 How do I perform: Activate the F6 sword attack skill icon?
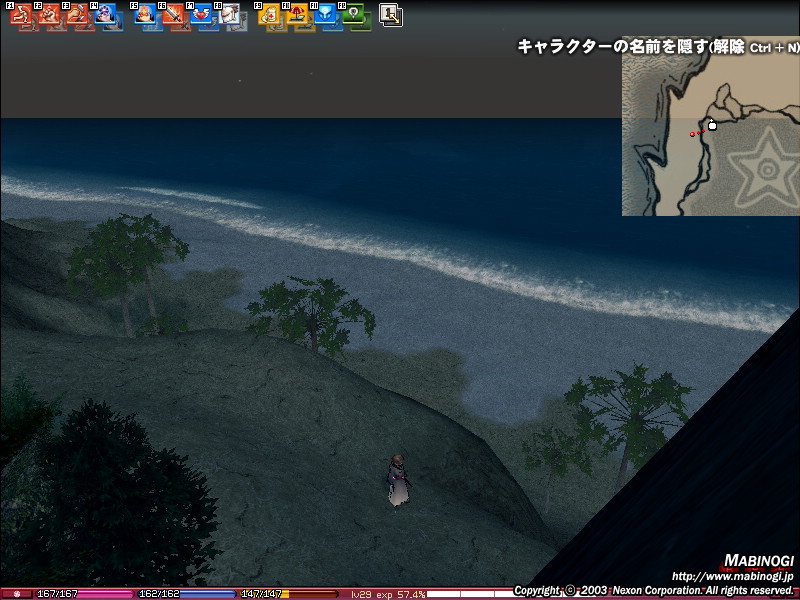coord(173,14)
